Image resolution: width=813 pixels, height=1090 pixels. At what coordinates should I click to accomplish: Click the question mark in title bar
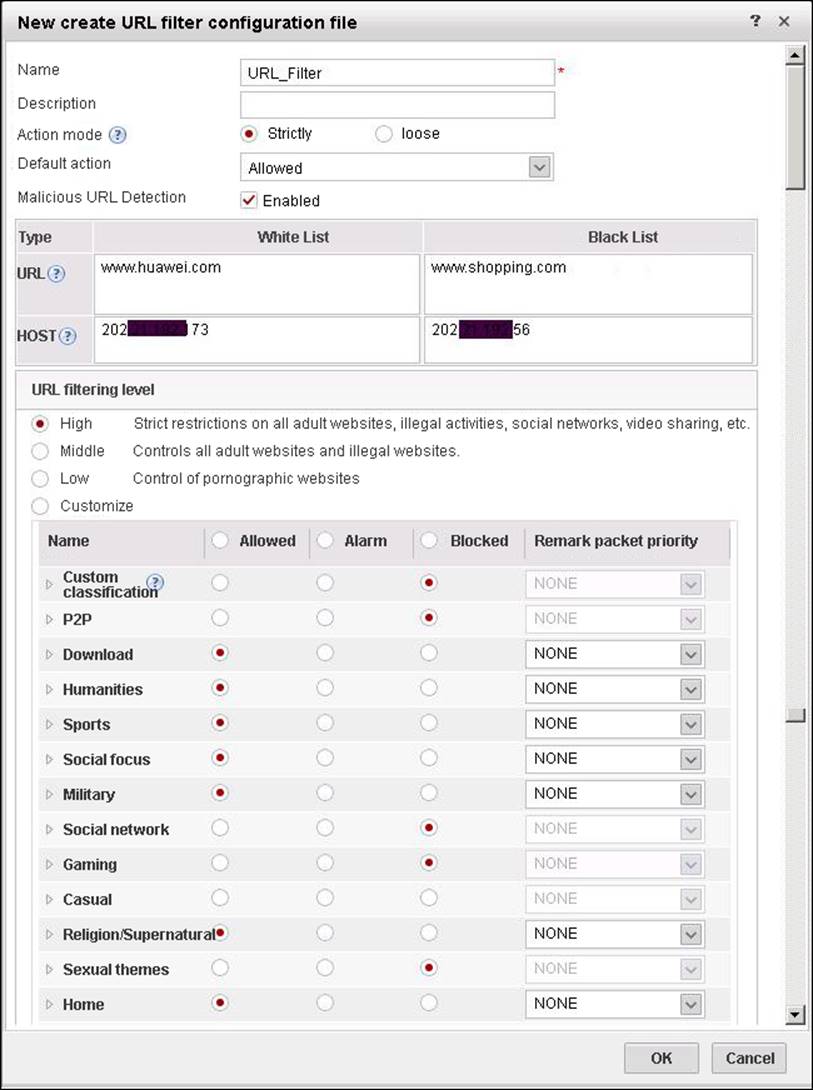(x=755, y=21)
